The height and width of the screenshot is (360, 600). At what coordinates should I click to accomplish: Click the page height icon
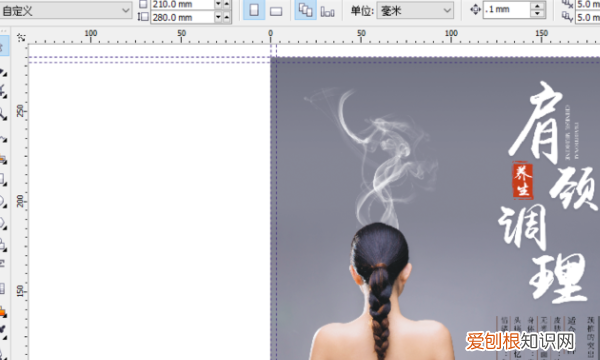pos(143,16)
